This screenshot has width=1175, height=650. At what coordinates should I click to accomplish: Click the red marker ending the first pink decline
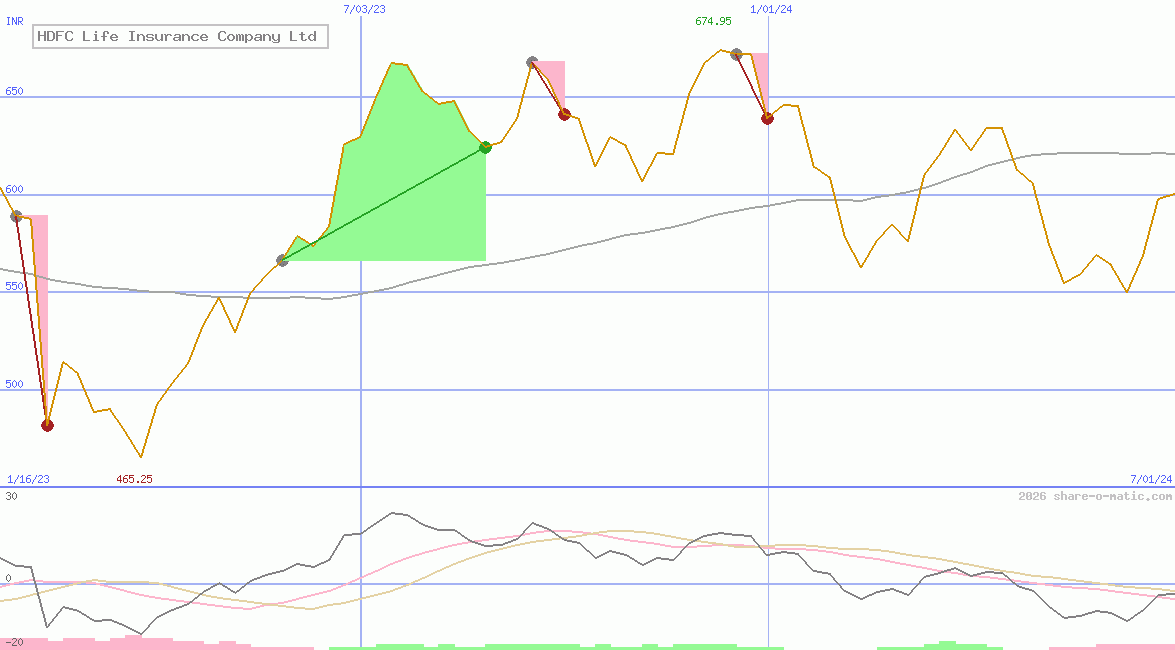46,424
